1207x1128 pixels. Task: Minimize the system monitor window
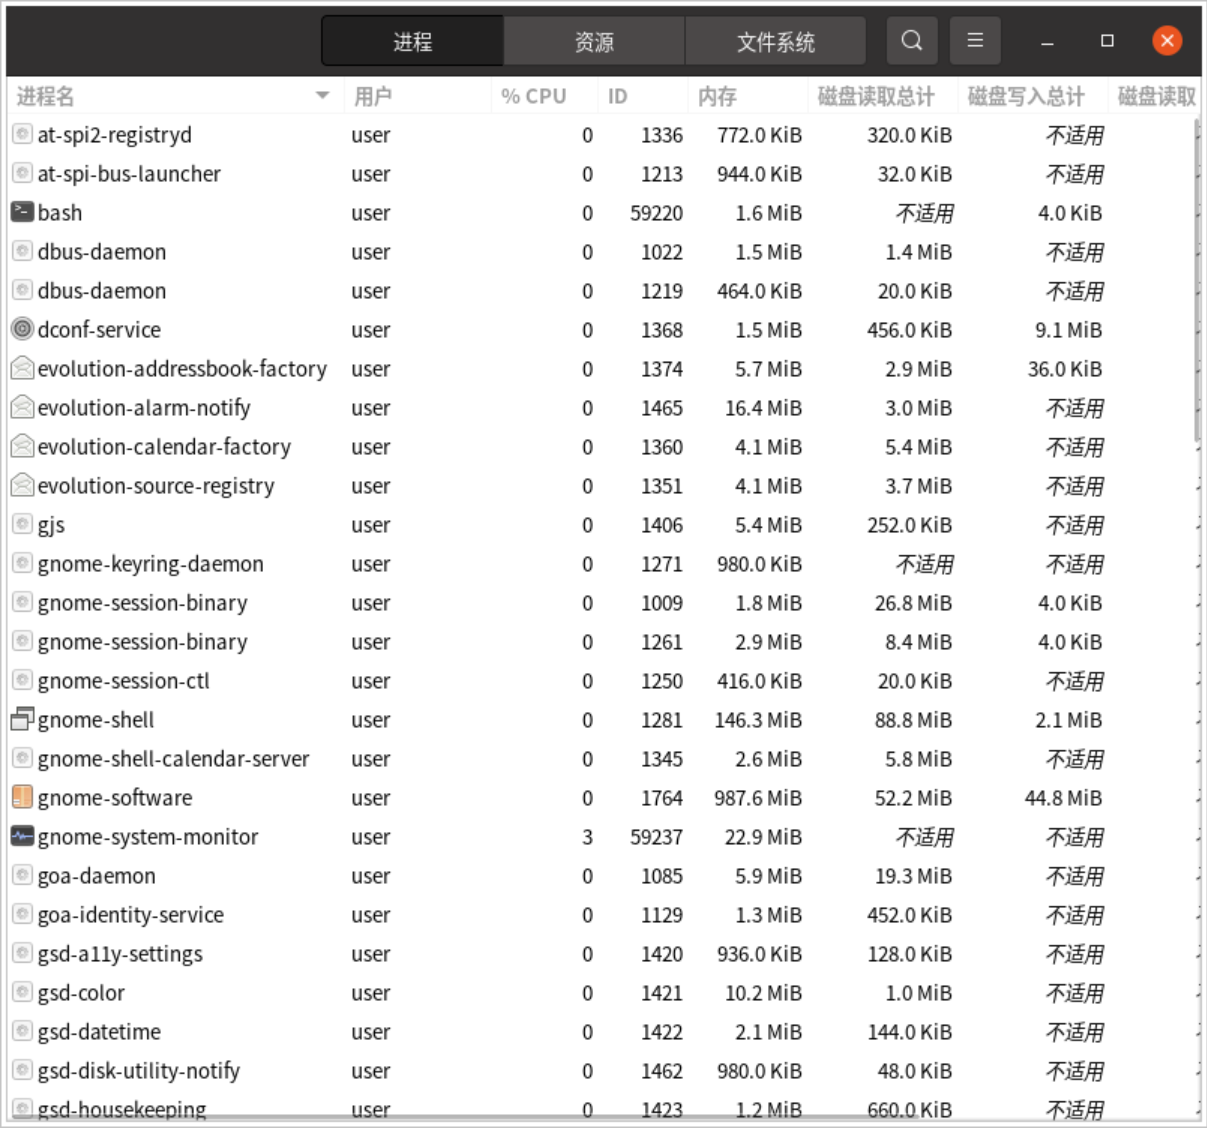pos(1047,41)
